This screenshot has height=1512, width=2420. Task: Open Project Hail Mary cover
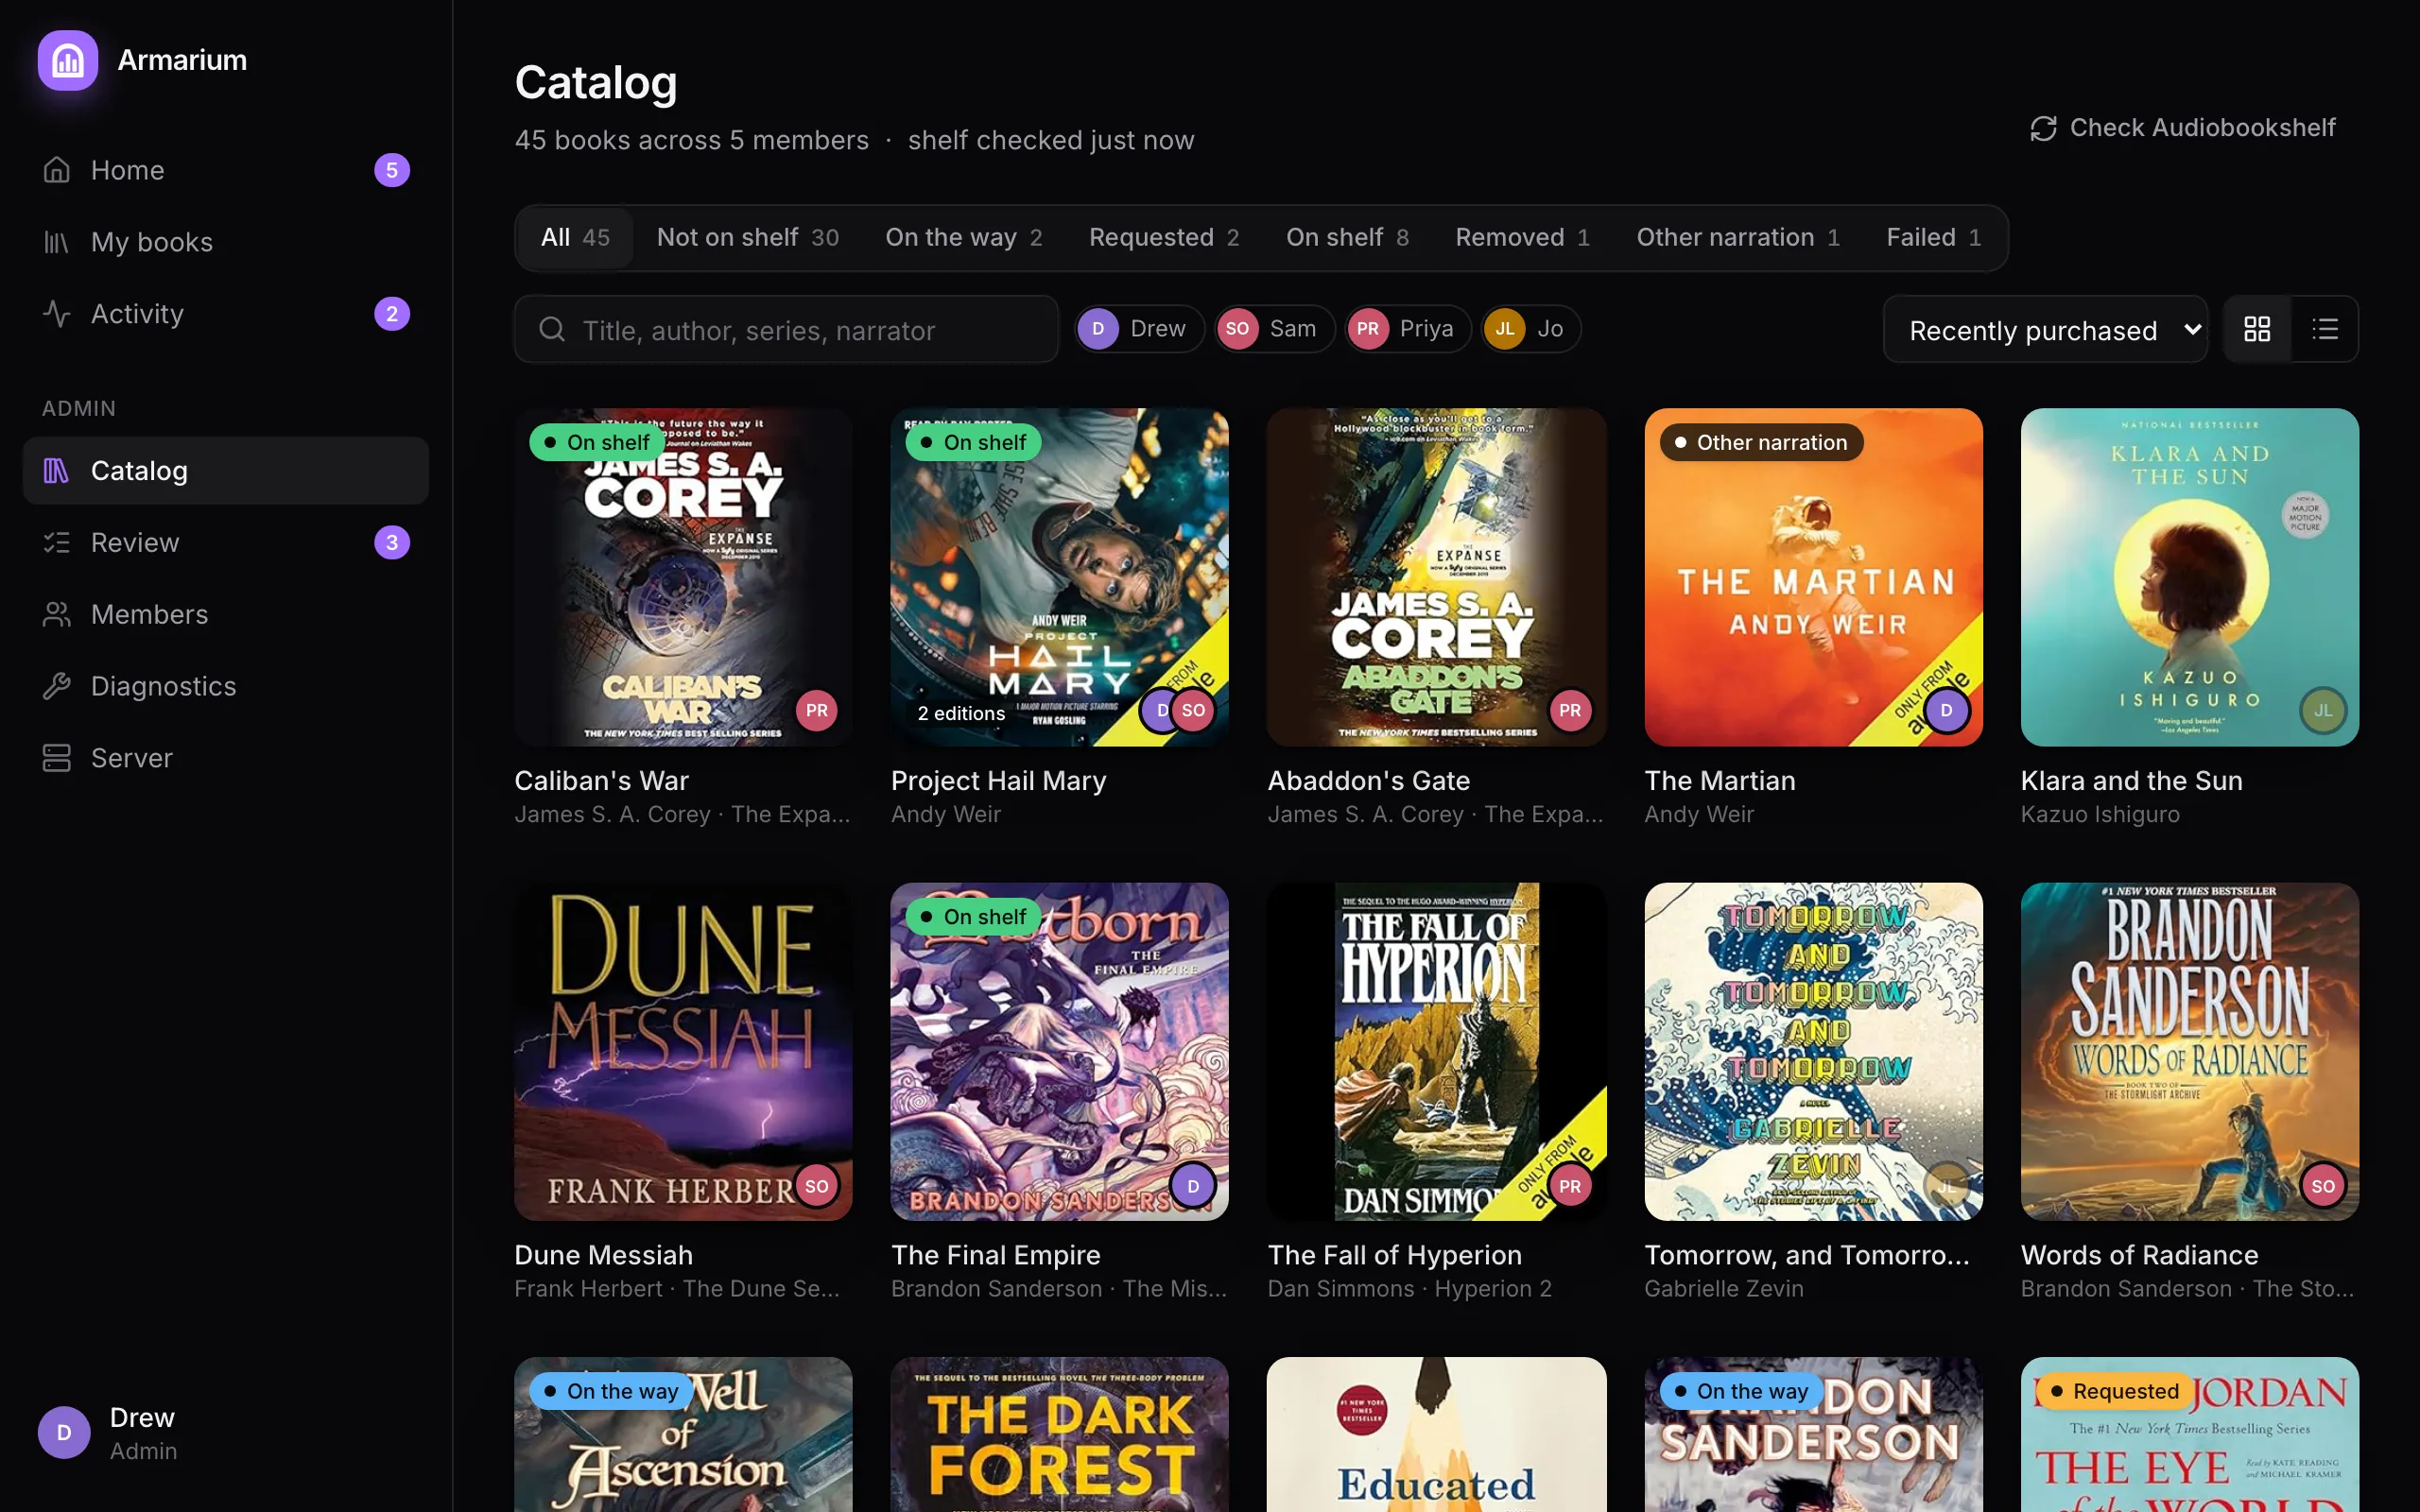point(1059,577)
